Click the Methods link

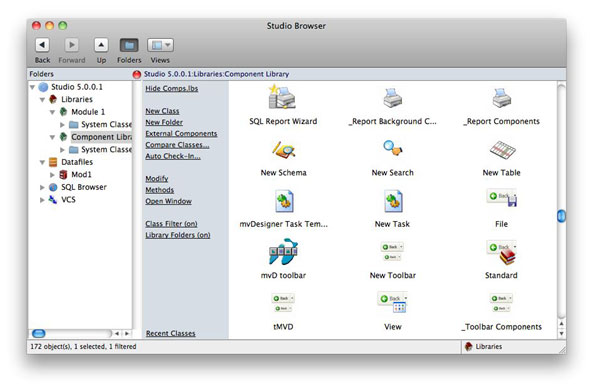click(160, 190)
